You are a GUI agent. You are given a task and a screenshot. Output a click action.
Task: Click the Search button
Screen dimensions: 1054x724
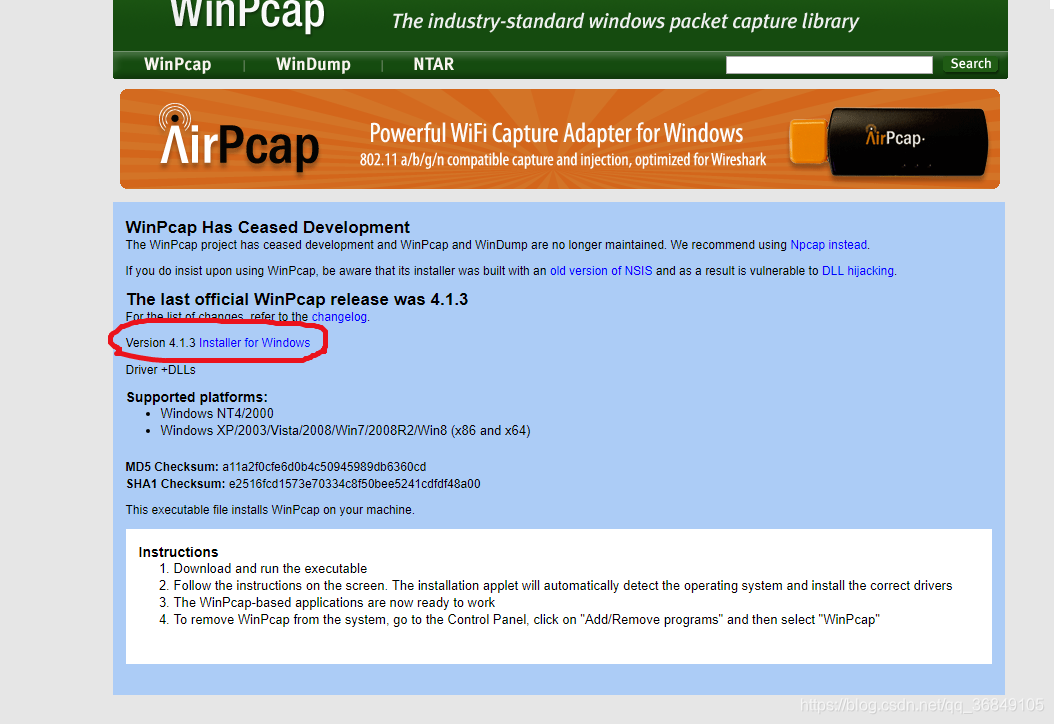click(x=971, y=64)
